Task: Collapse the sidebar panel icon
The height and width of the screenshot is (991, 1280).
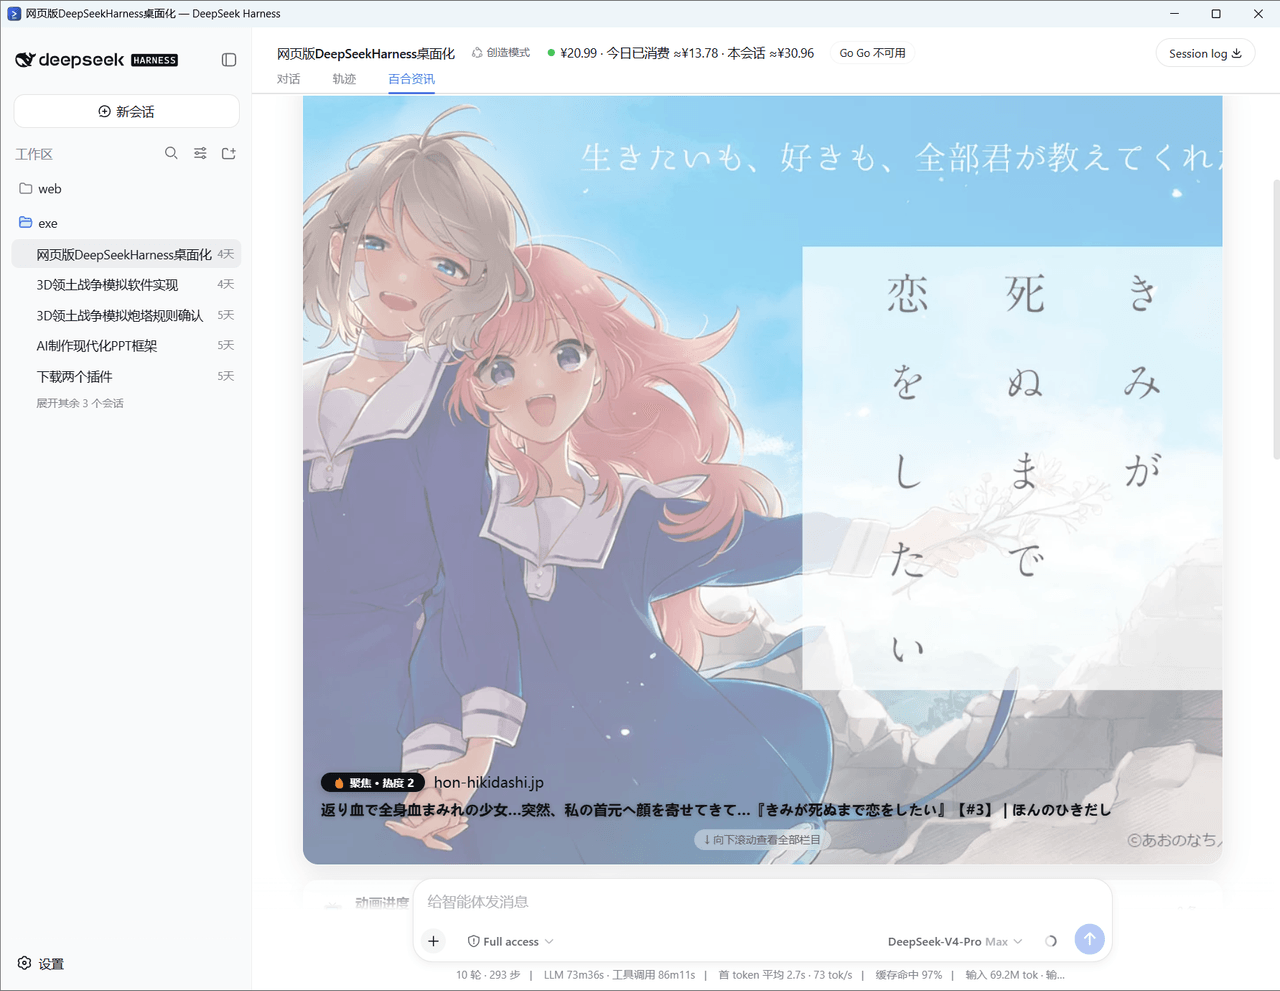Action: point(229,60)
